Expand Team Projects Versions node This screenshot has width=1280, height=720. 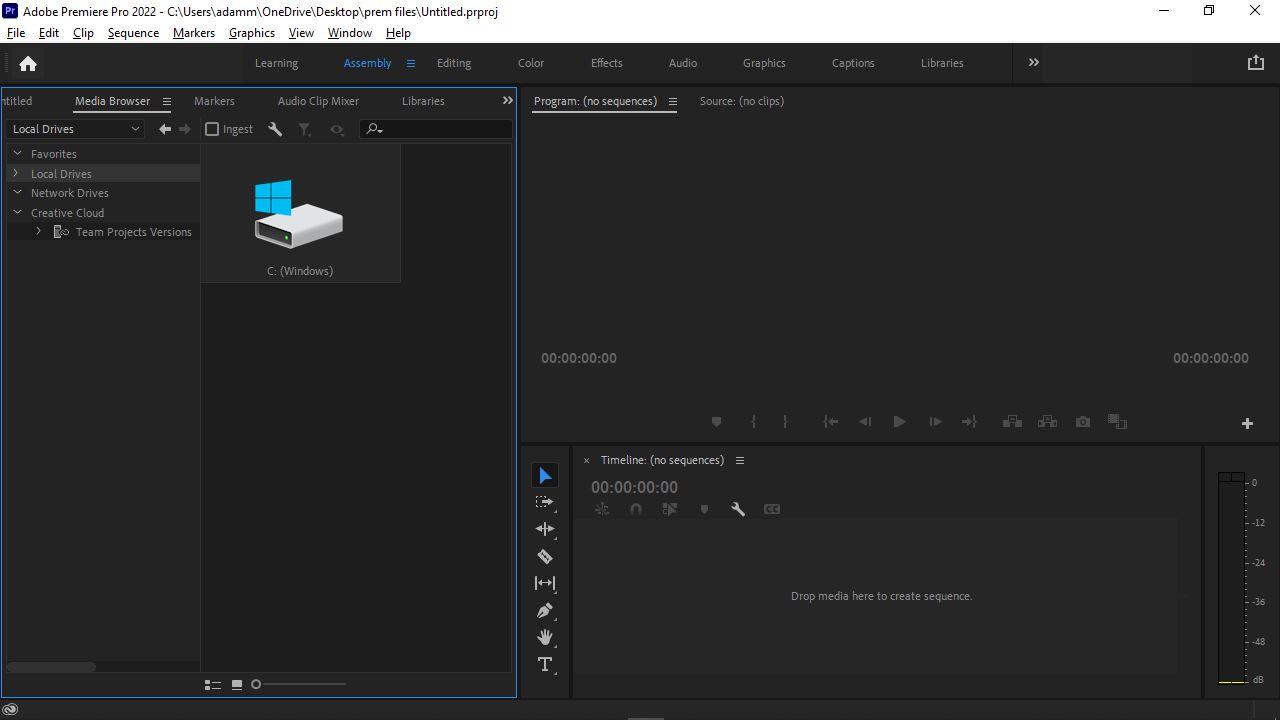tap(38, 232)
